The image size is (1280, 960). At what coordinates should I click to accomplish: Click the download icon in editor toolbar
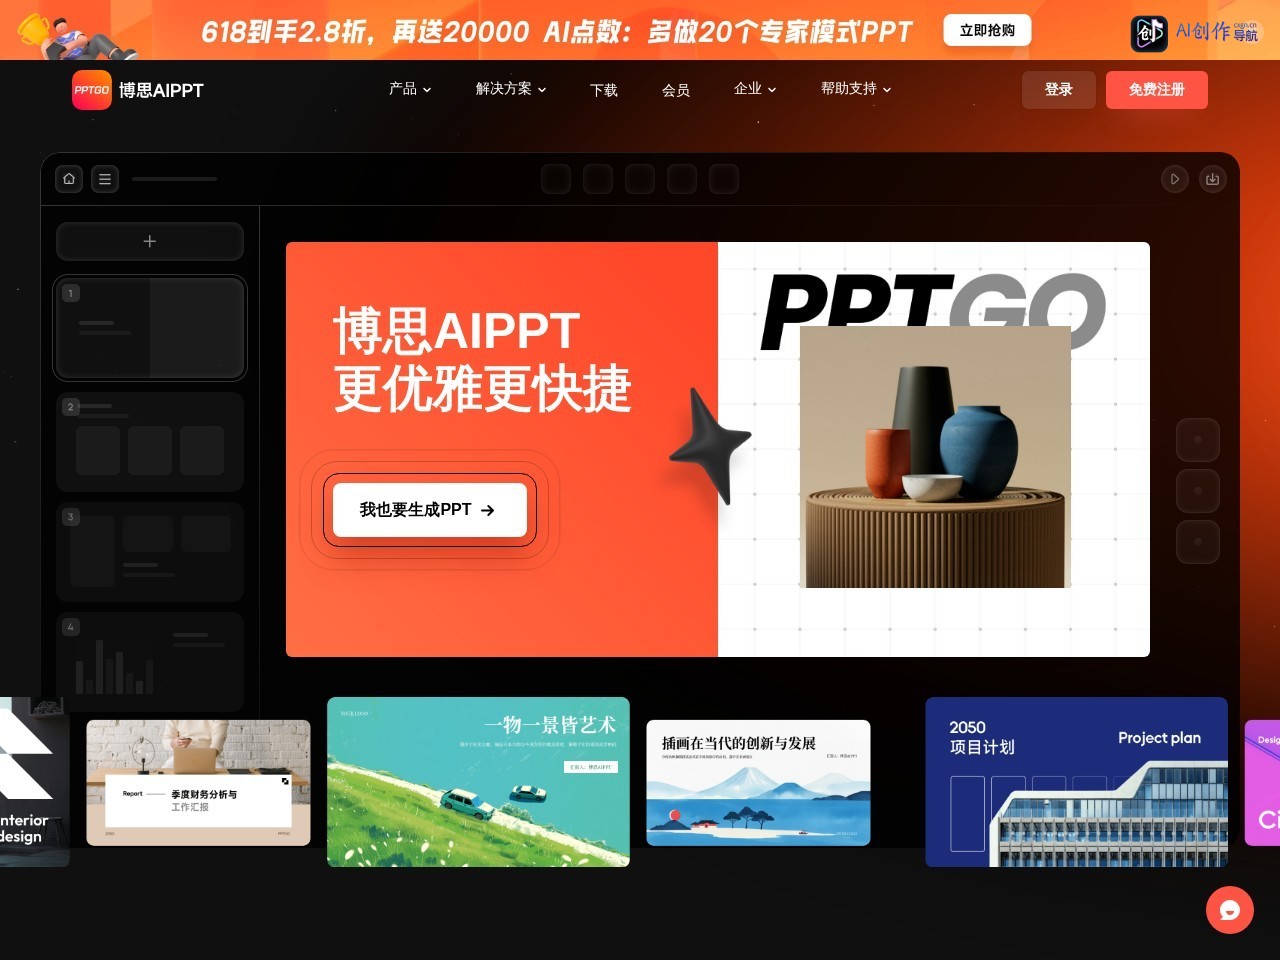pyautogui.click(x=1213, y=179)
